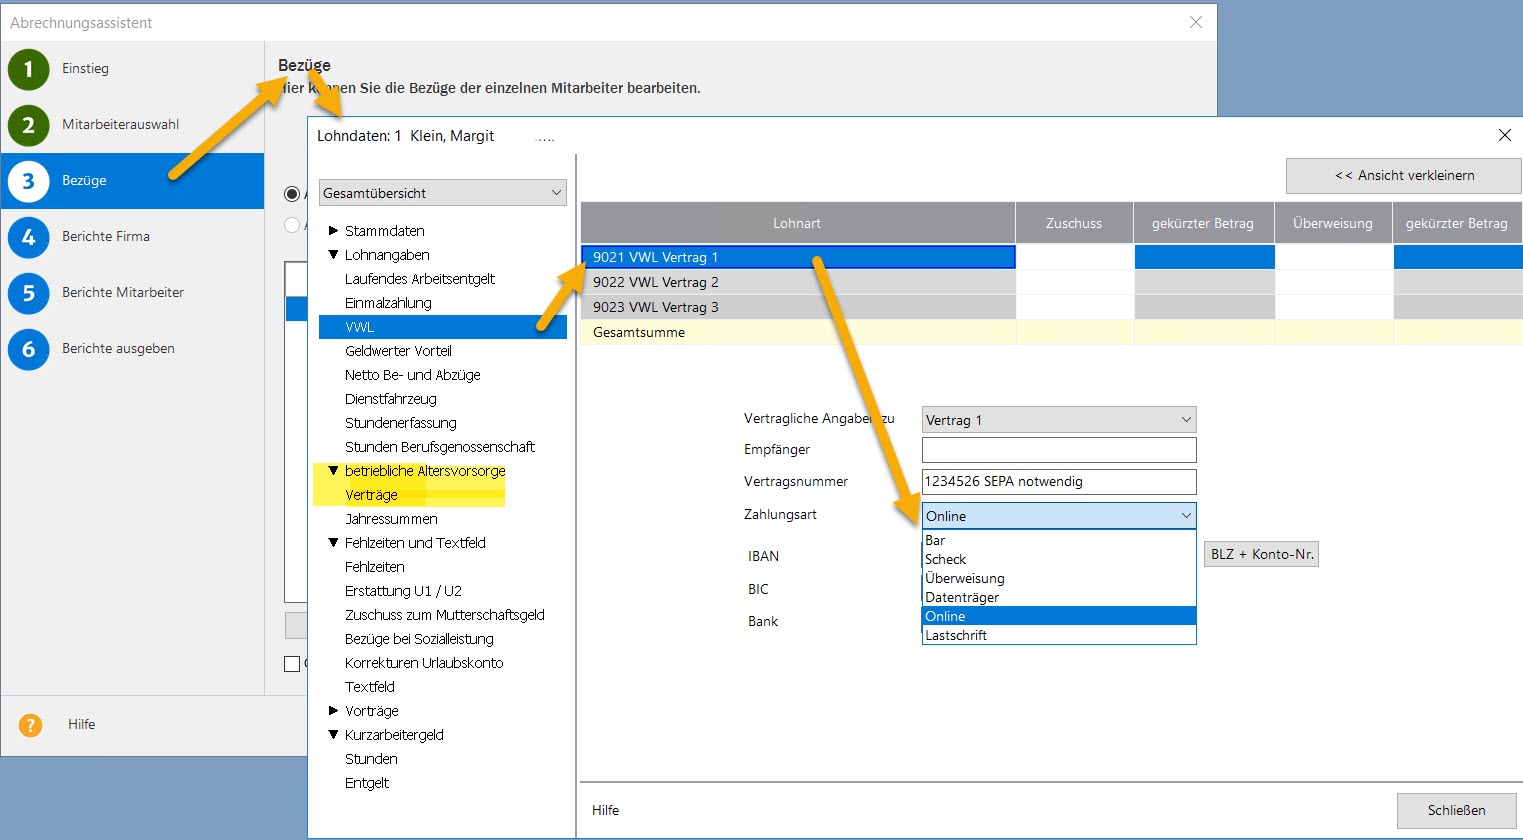
Task: Click the BLZ + Konto-Nr. button
Action: click(x=1261, y=553)
